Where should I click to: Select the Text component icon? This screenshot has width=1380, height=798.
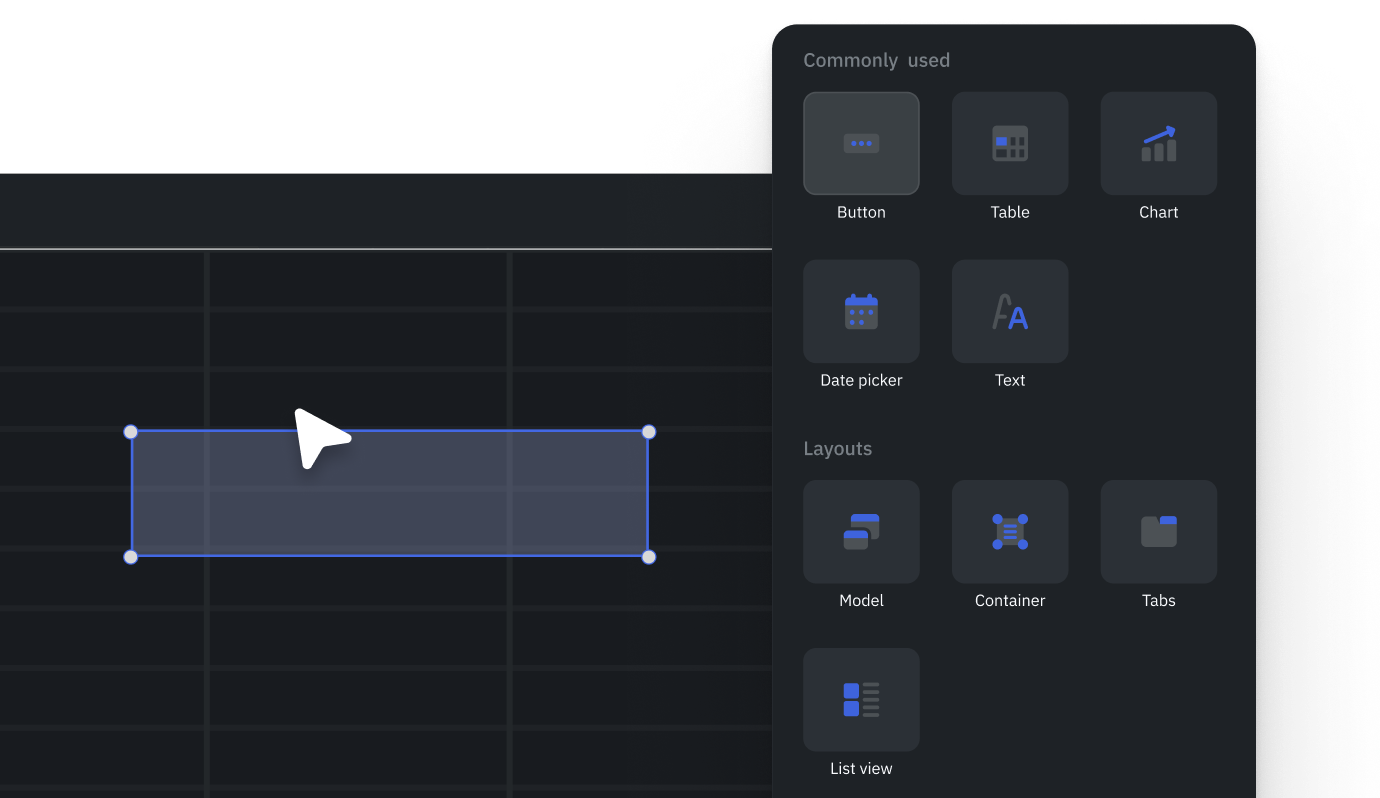(x=1009, y=312)
